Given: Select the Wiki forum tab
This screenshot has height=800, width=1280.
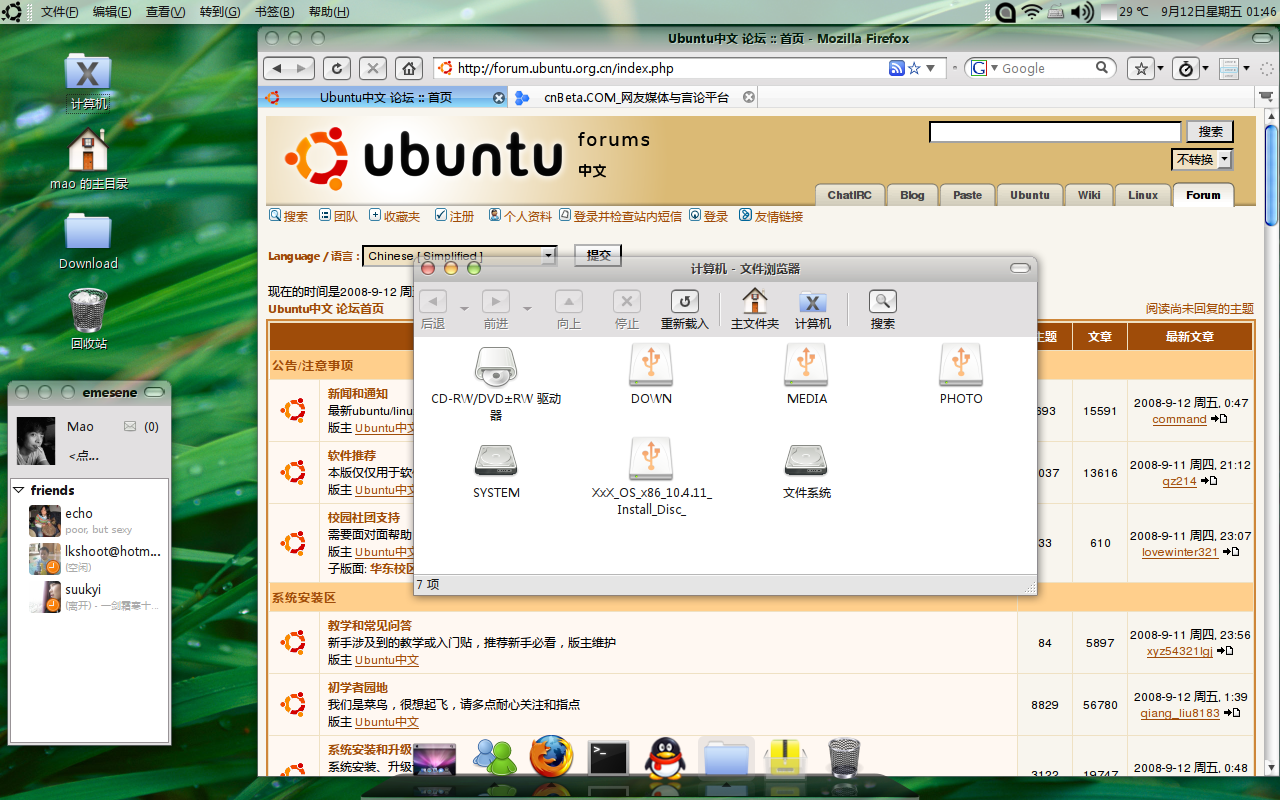Looking at the screenshot, I should pyautogui.click(x=1089, y=195).
